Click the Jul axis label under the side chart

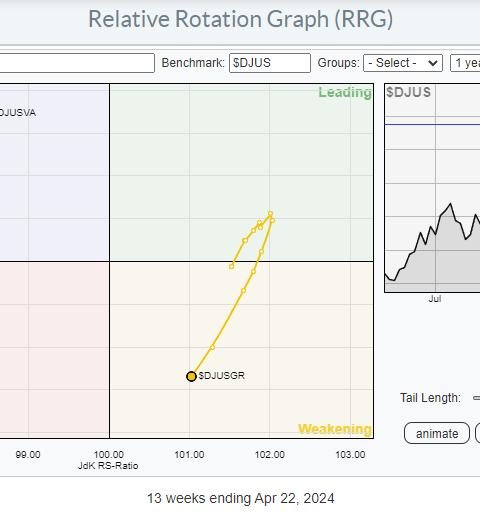[435, 299]
